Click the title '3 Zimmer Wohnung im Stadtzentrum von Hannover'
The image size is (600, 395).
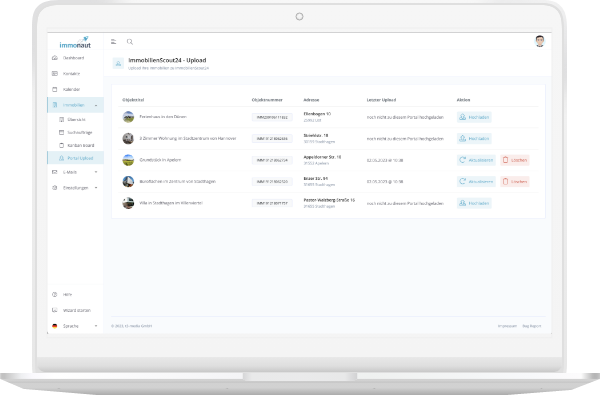[x=188, y=138]
